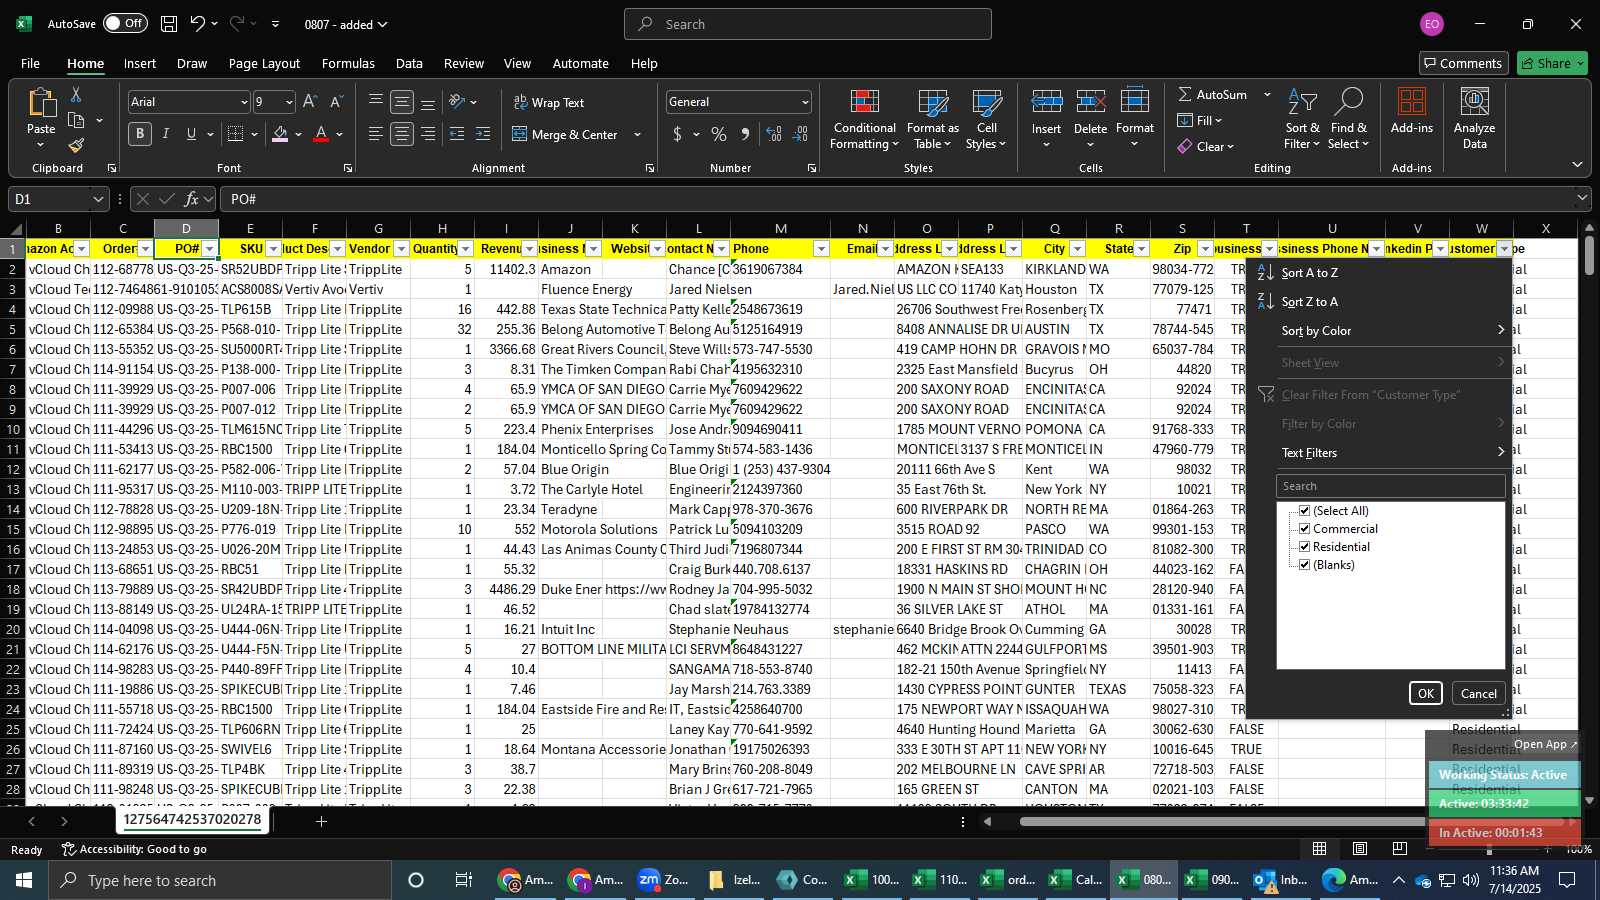Switch to Page Layout view icon
Viewport: 1600px width, 900px height.
click(x=1360, y=849)
